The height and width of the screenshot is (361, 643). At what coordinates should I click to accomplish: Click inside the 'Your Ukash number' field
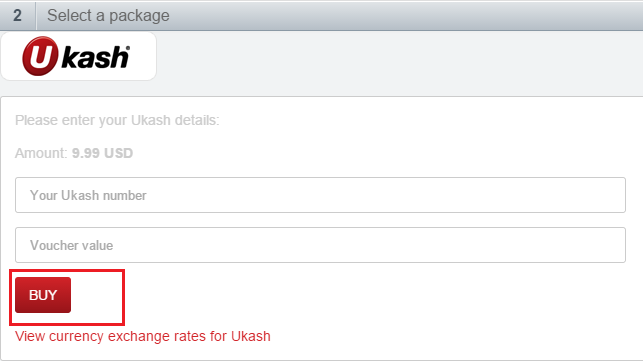tap(320, 195)
